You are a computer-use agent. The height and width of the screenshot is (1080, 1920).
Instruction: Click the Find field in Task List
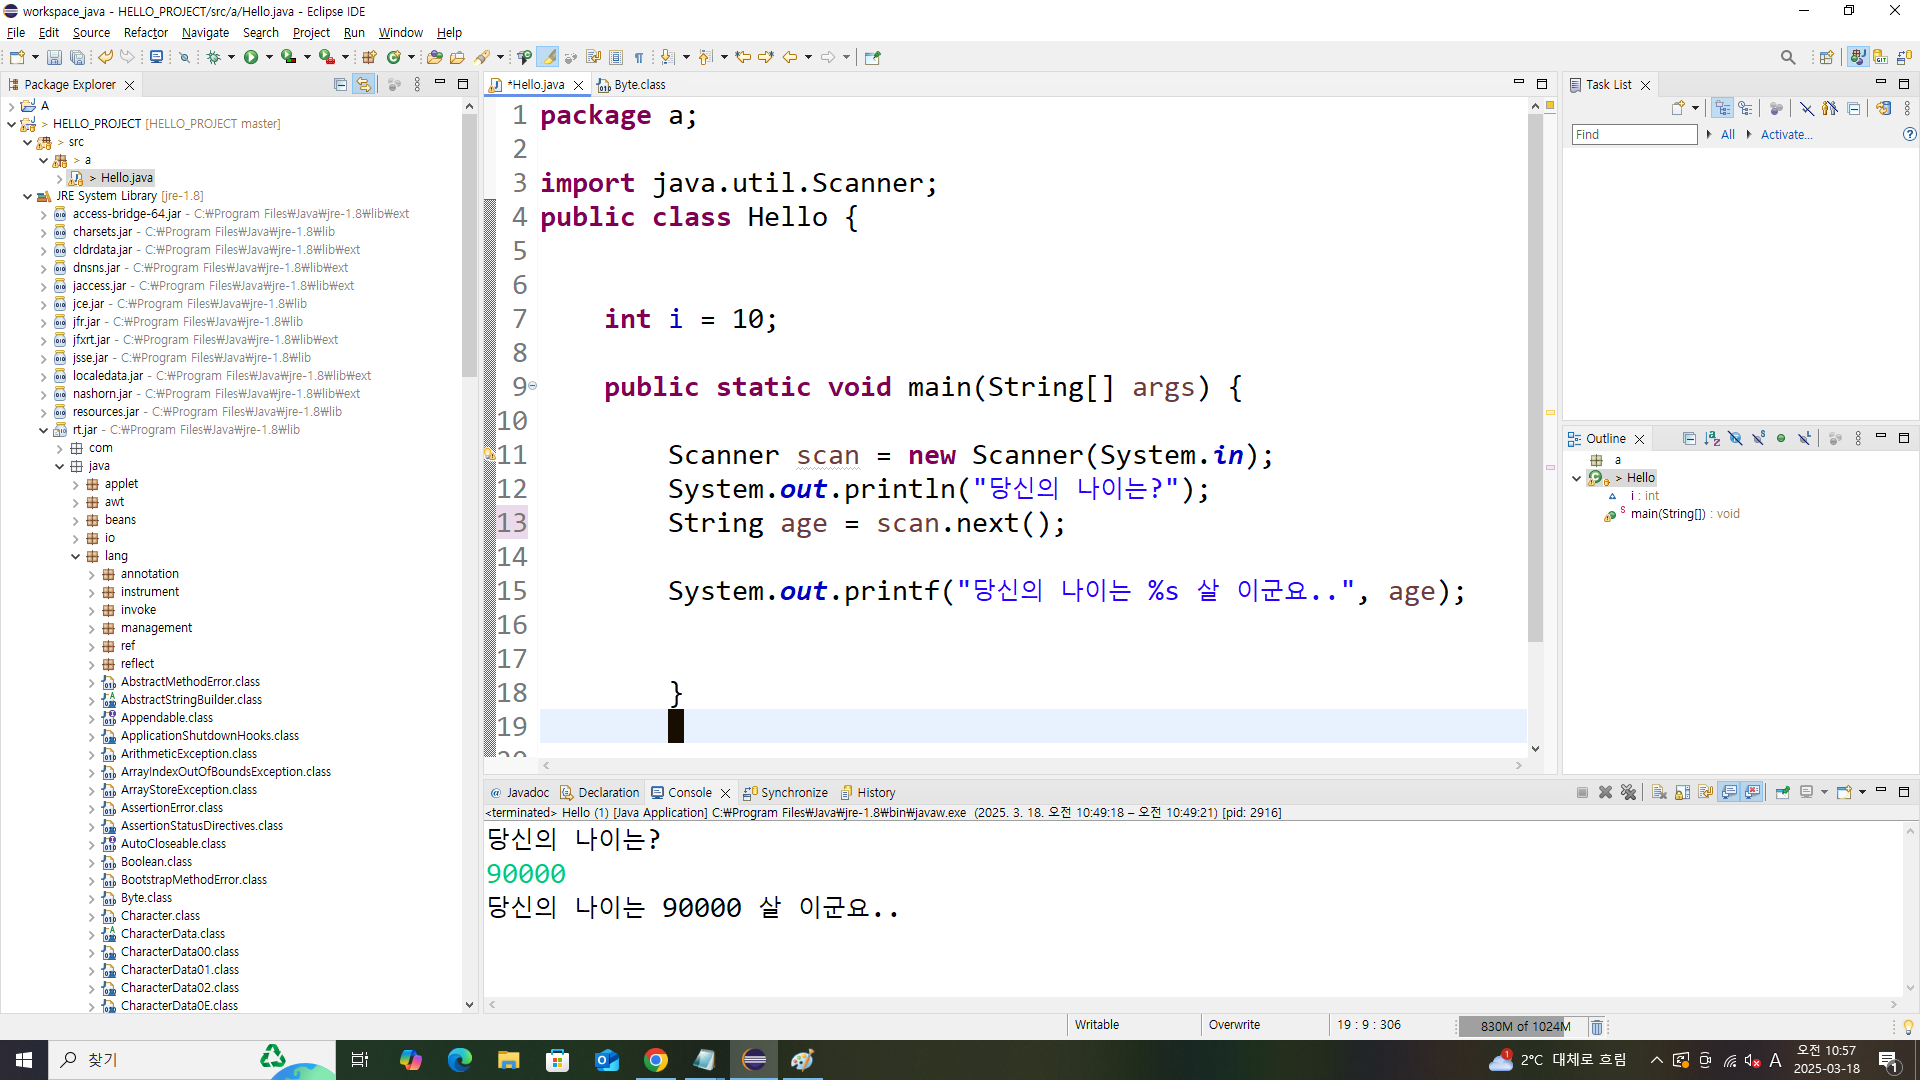pos(1634,134)
